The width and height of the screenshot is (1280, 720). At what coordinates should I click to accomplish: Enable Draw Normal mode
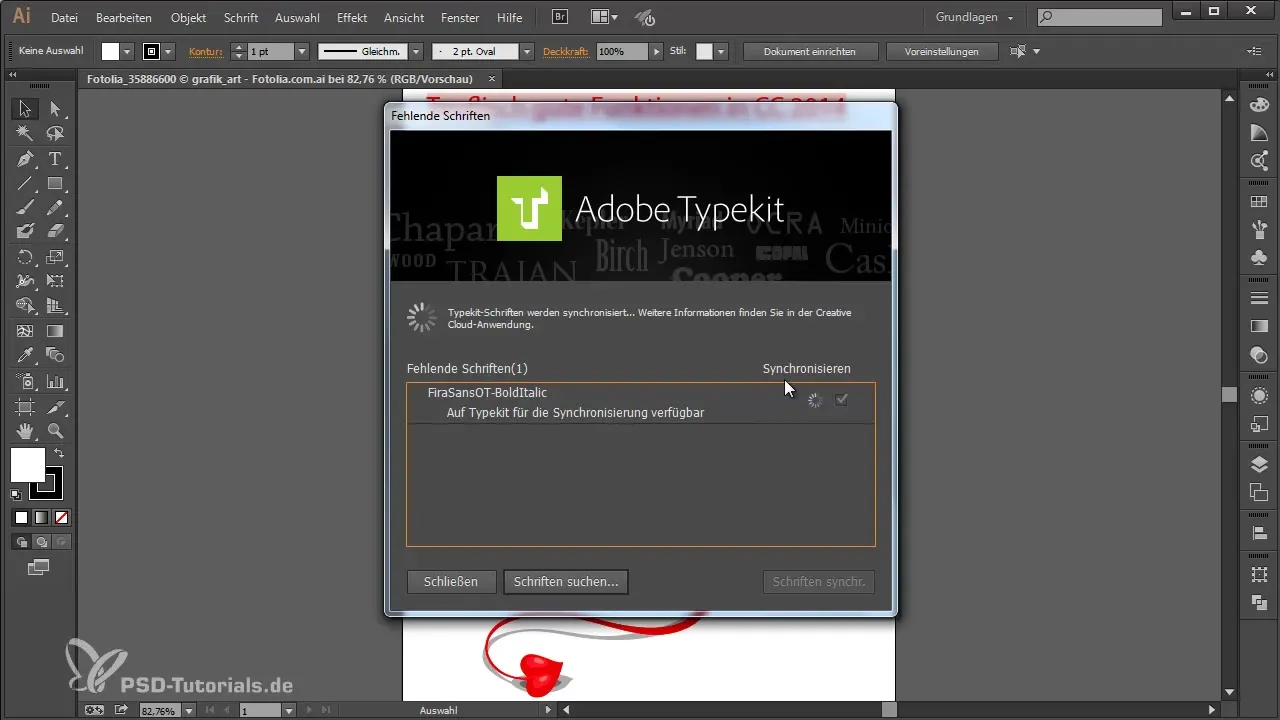click(21, 542)
